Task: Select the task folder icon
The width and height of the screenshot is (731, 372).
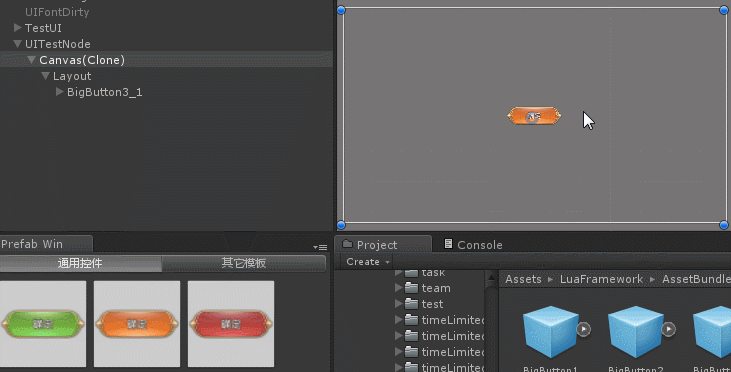Action: coord(411,273)
